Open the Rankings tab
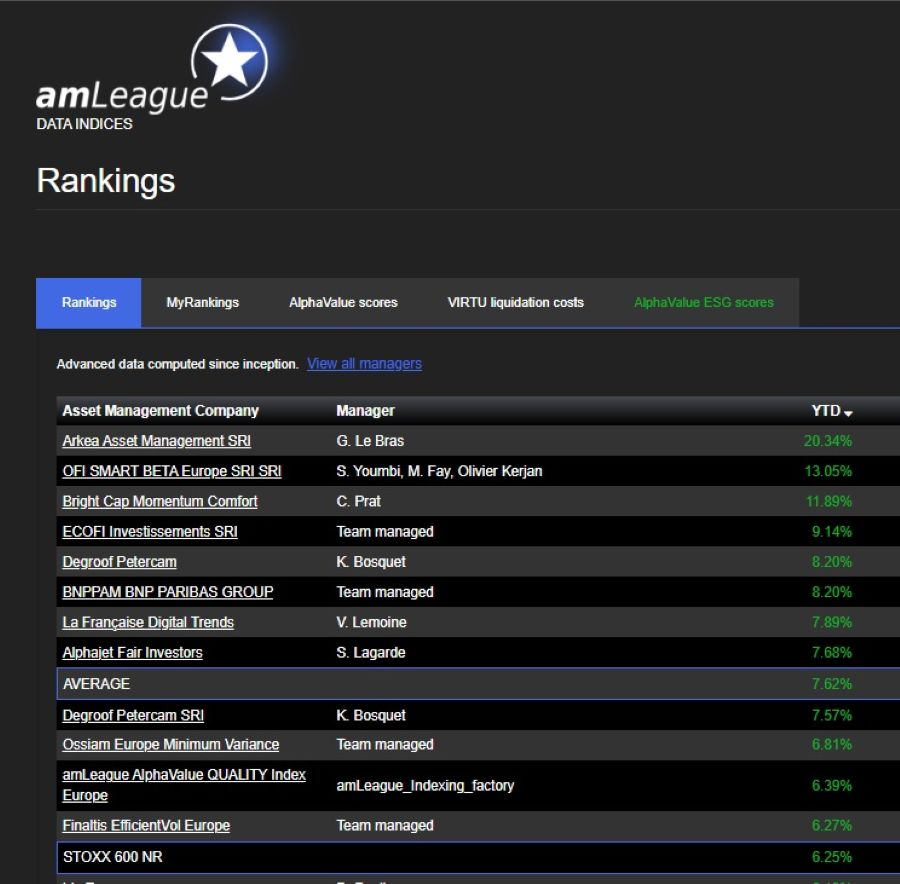This screenshot has height=884, width=900. 88,303
